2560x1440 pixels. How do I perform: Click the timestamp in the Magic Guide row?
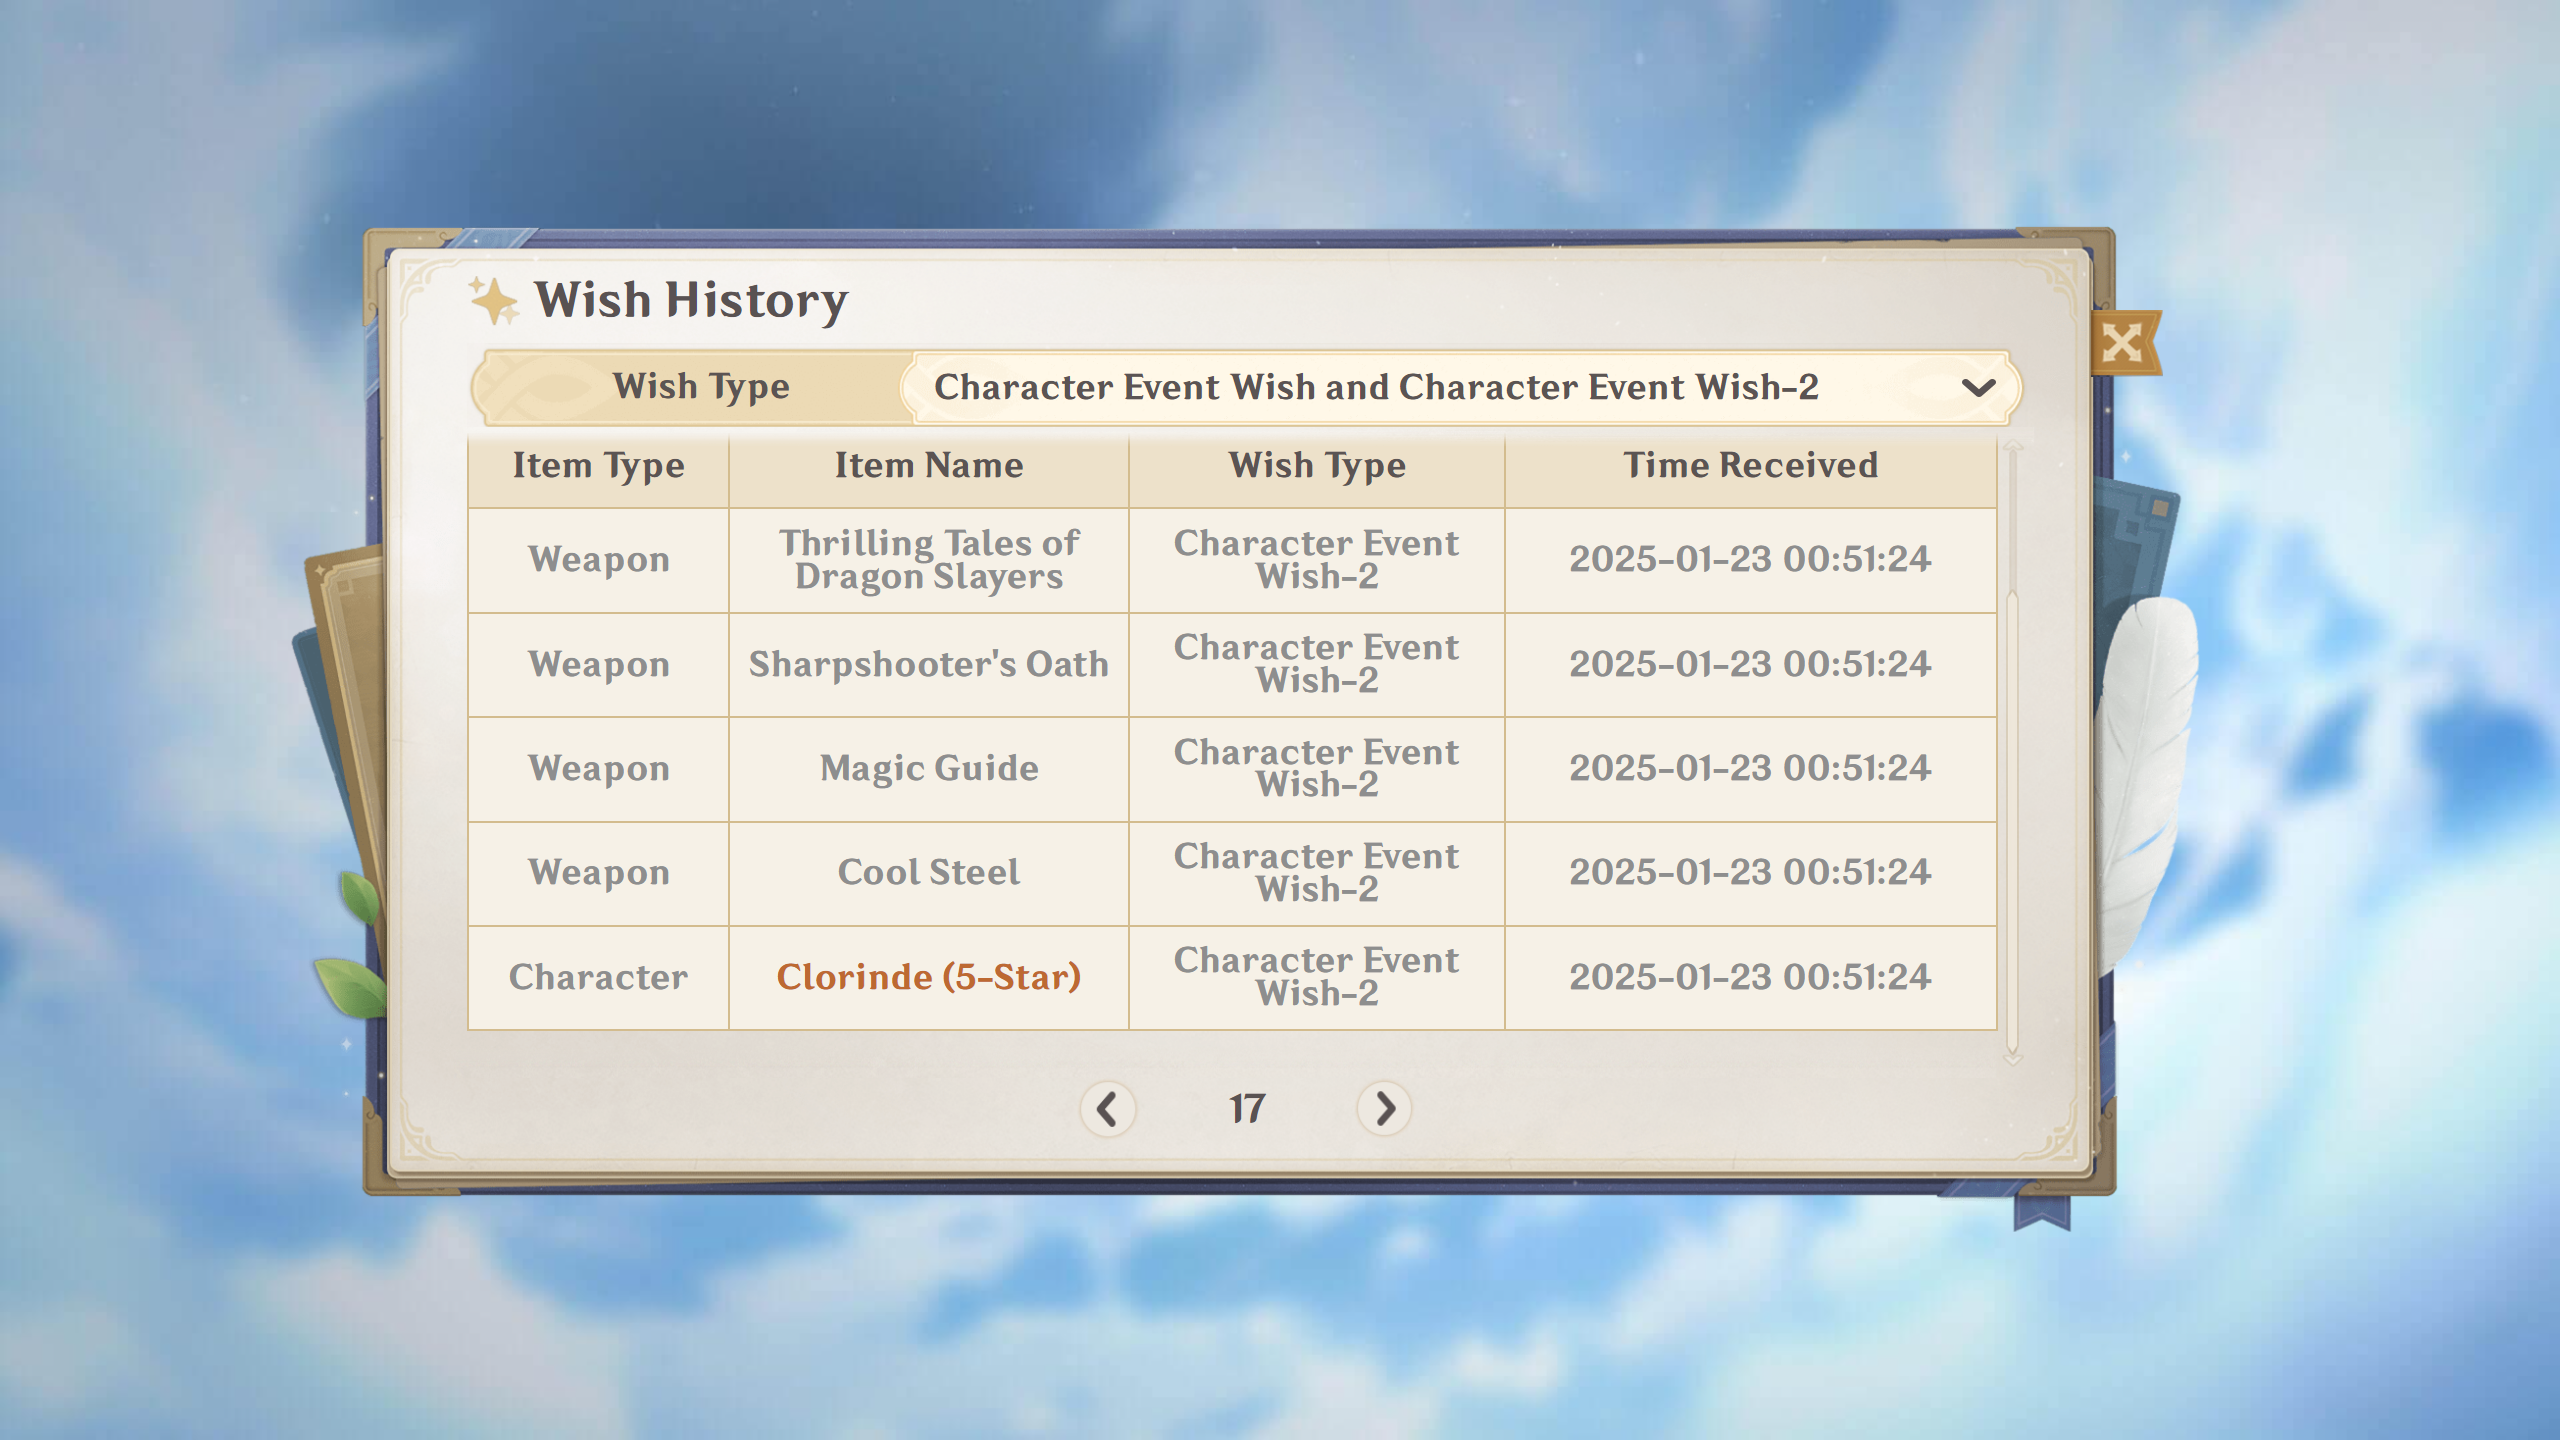click(x=1750, y=768)
